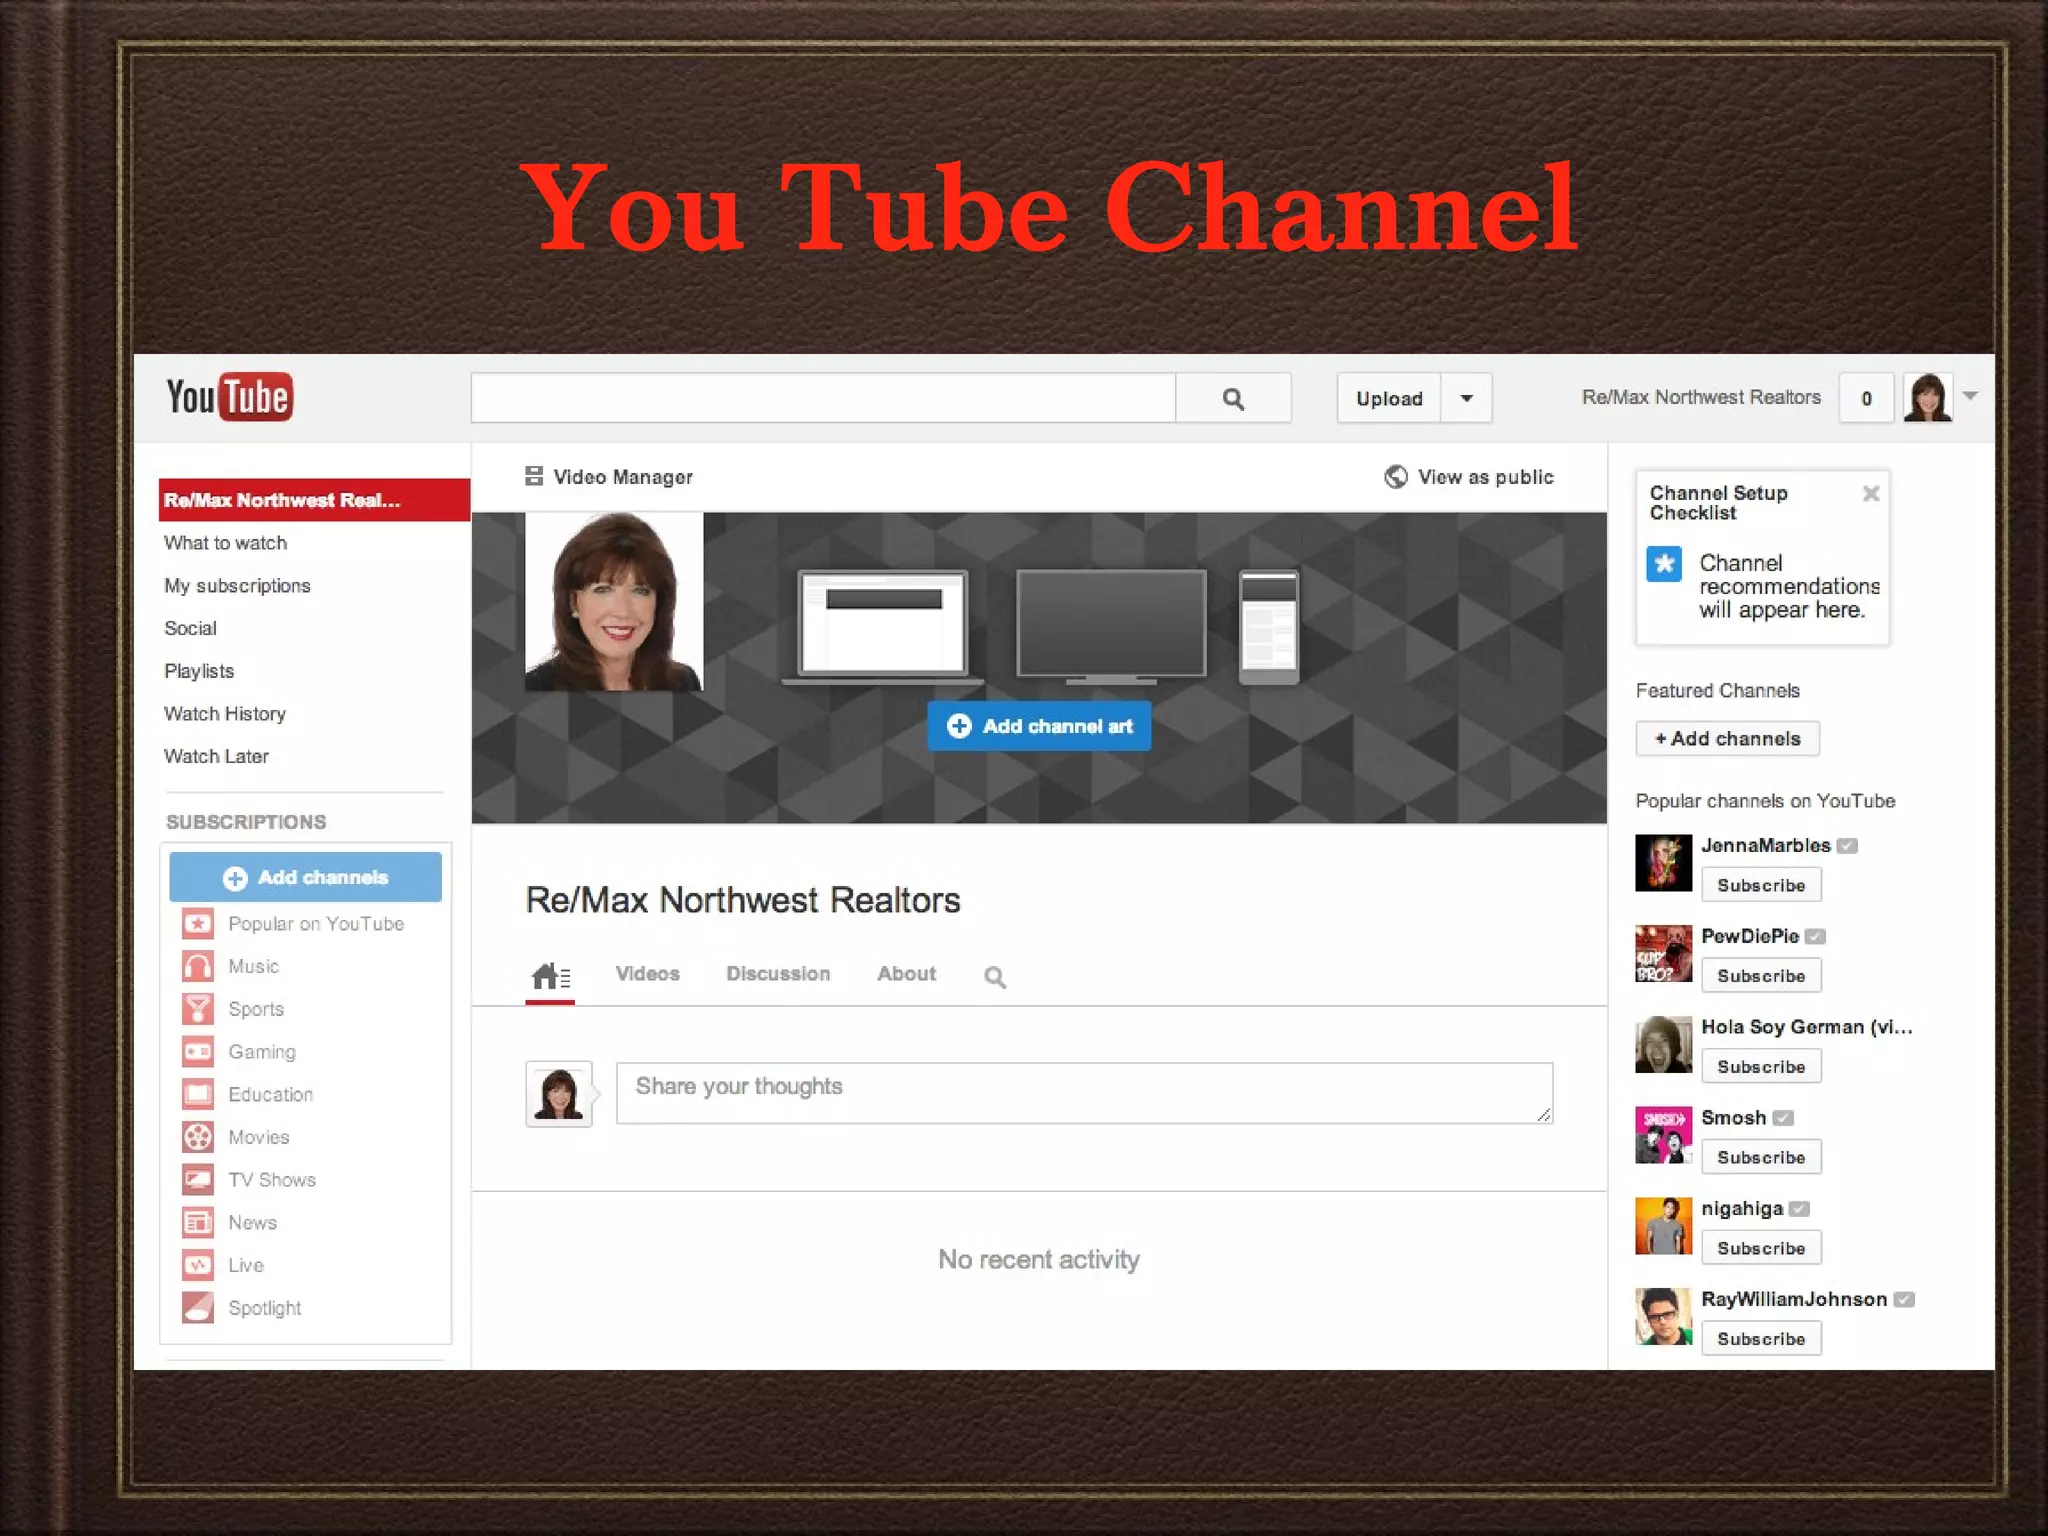Viewport: 2048px width, 1536px height.
Task: Click the mobile preview icon in banner
Action: [x=1269, y=627]
